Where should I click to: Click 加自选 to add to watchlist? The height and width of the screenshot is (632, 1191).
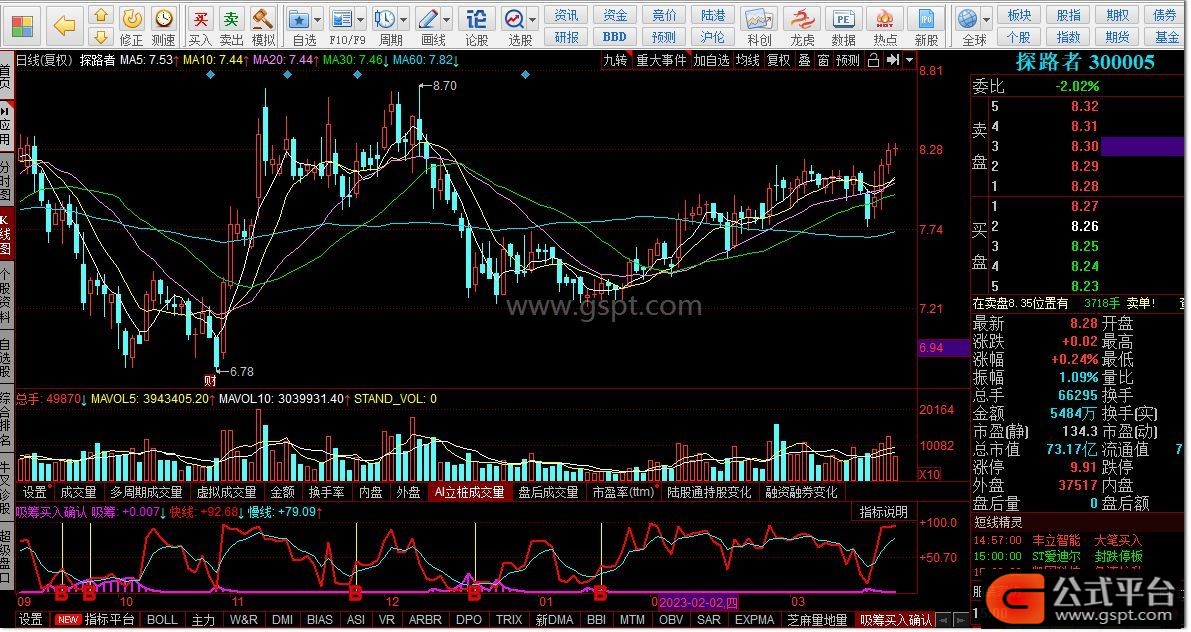pos(712,60)
